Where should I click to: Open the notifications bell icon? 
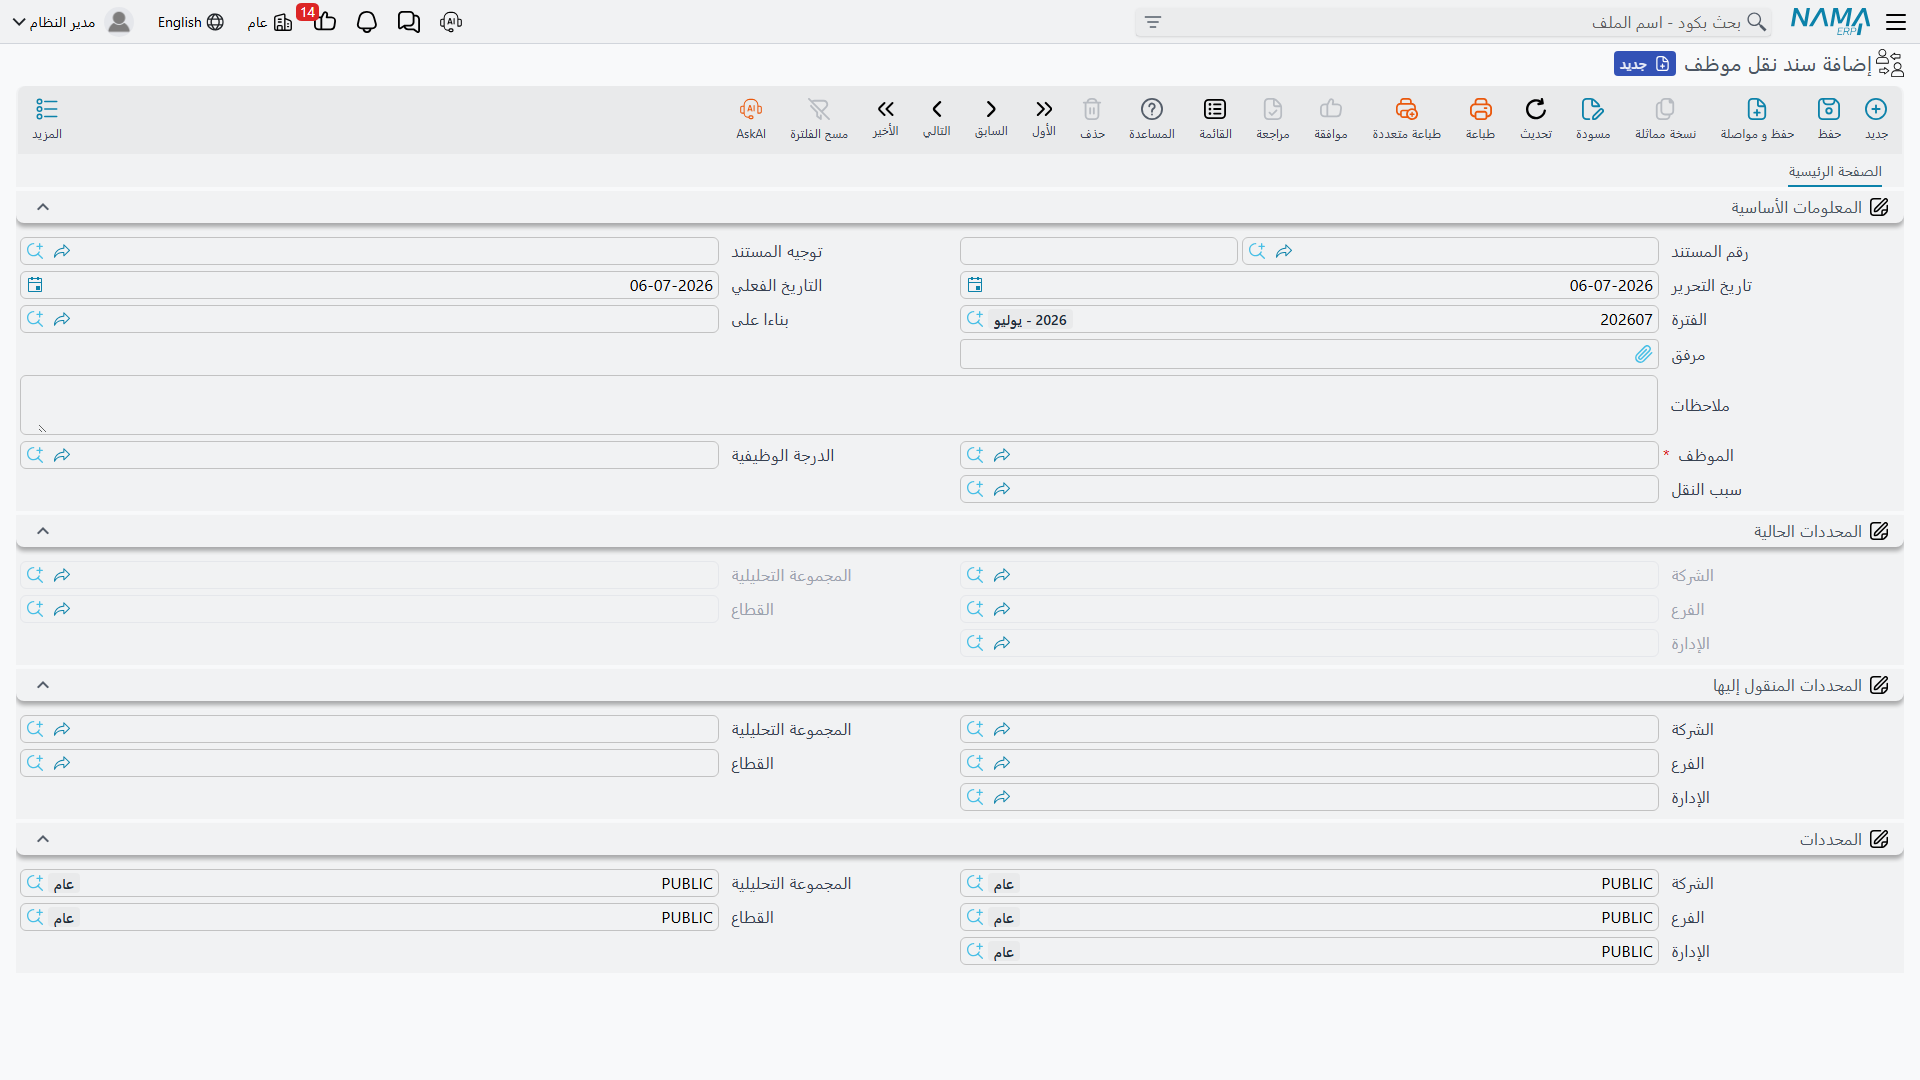(367, 22)
